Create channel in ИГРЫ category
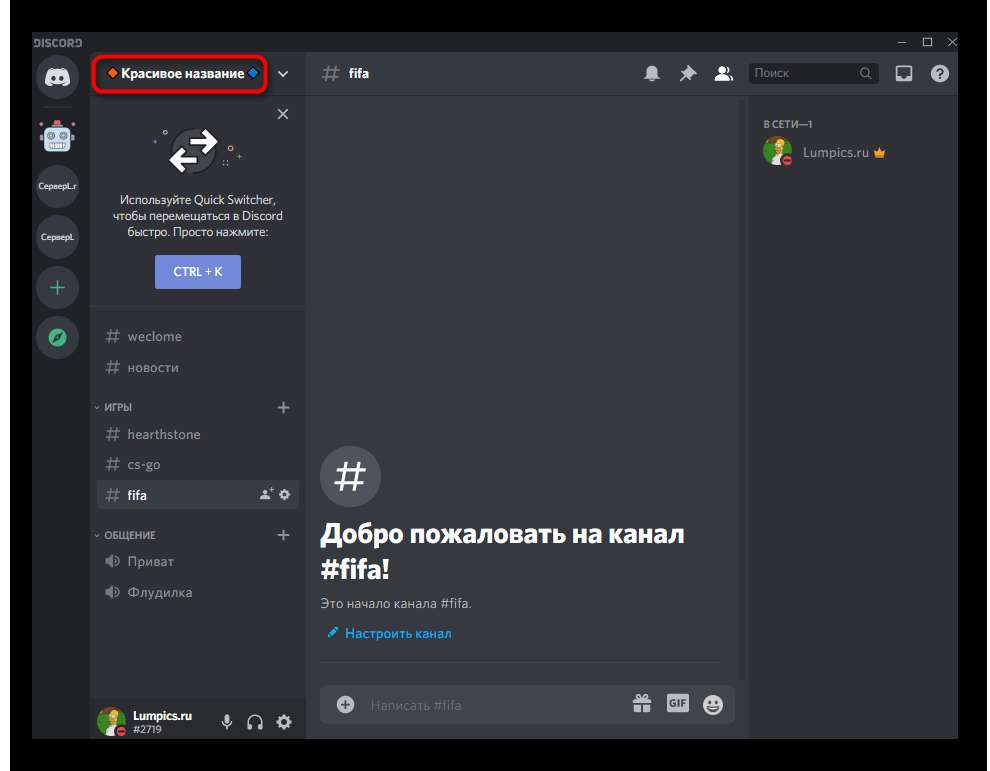 tap(283, 407)
